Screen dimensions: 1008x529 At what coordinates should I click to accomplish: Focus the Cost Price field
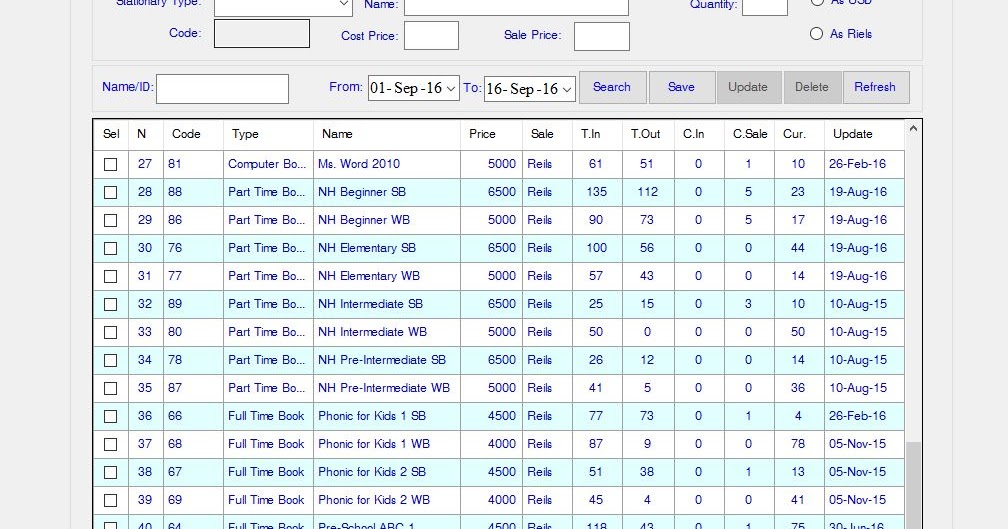(x=431, y=35)
